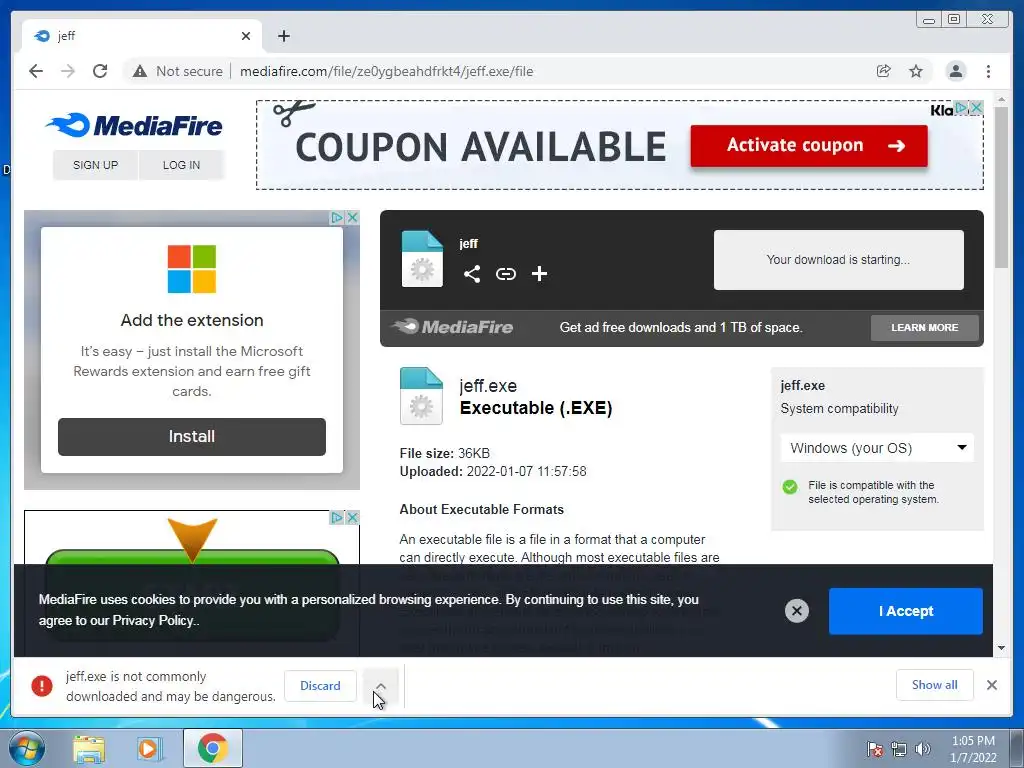Open AdChoices on Microsoft Rewards ad
Viewport: 1024px width, 768px height.
point(337,217)
